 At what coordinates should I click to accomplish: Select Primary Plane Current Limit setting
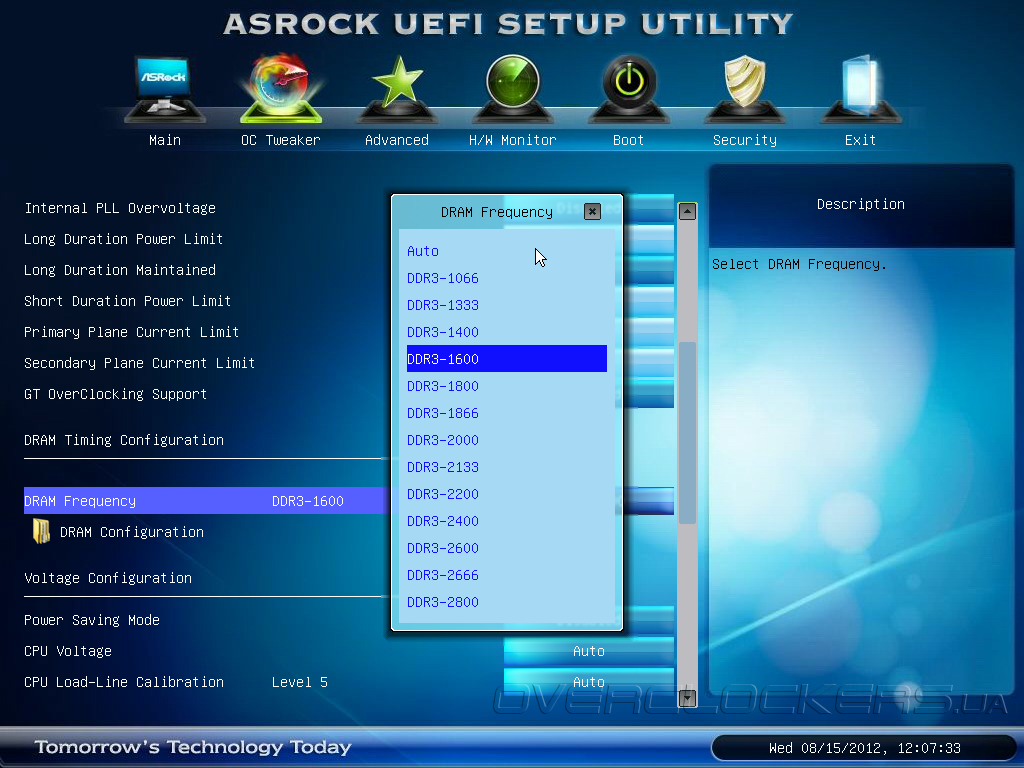tap(131, 332)
